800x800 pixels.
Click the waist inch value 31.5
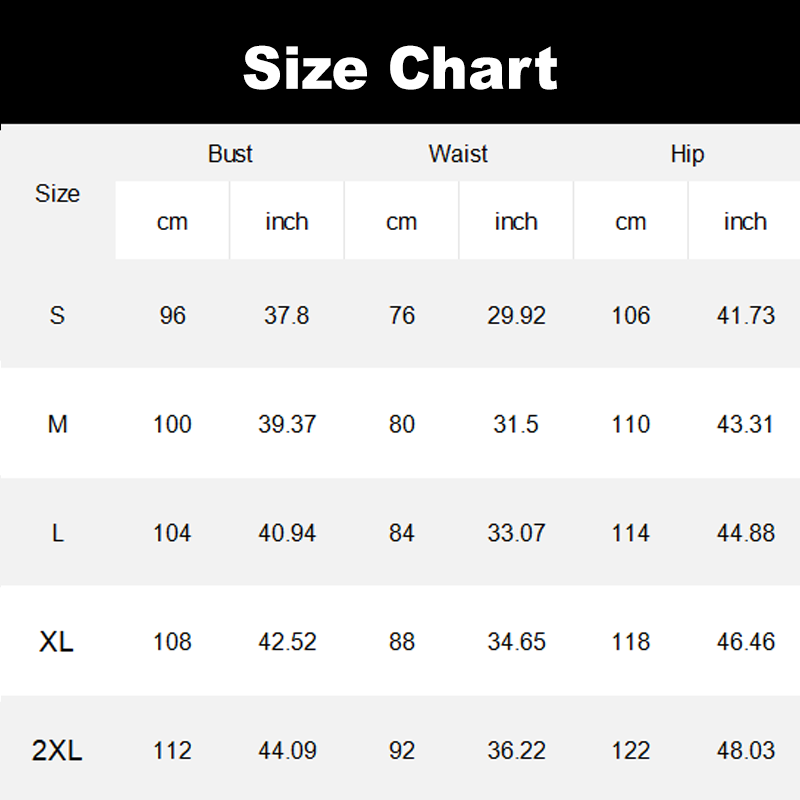pos(516,424)
